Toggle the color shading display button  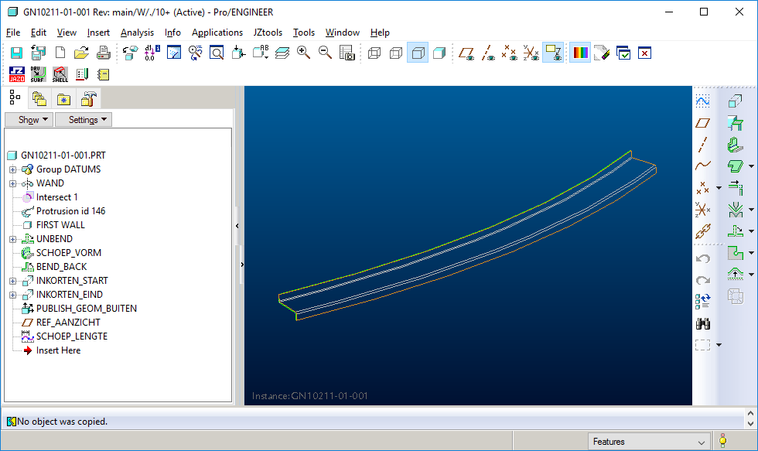tap(579, 53)
